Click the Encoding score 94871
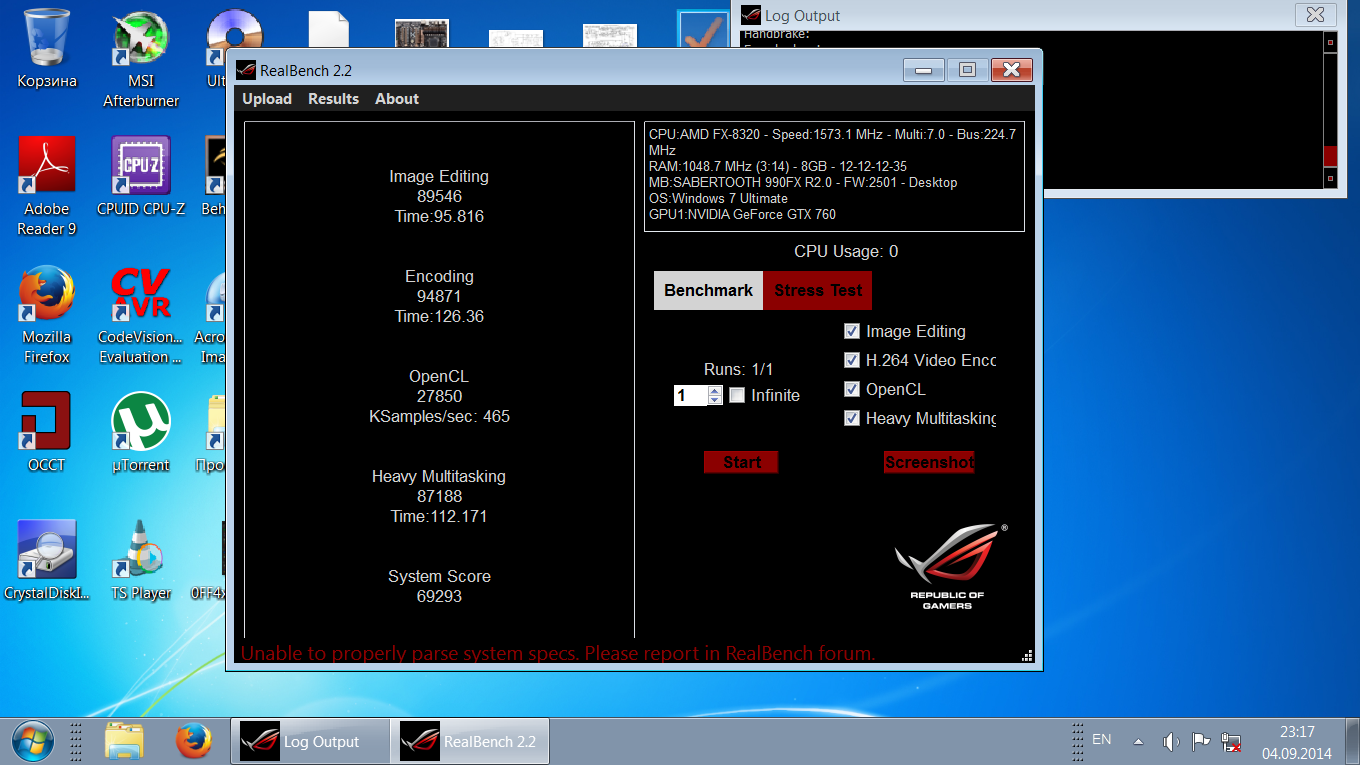The height and width of the screenshot is (765, 1360). pyautogui.click(x=439, y=296)
